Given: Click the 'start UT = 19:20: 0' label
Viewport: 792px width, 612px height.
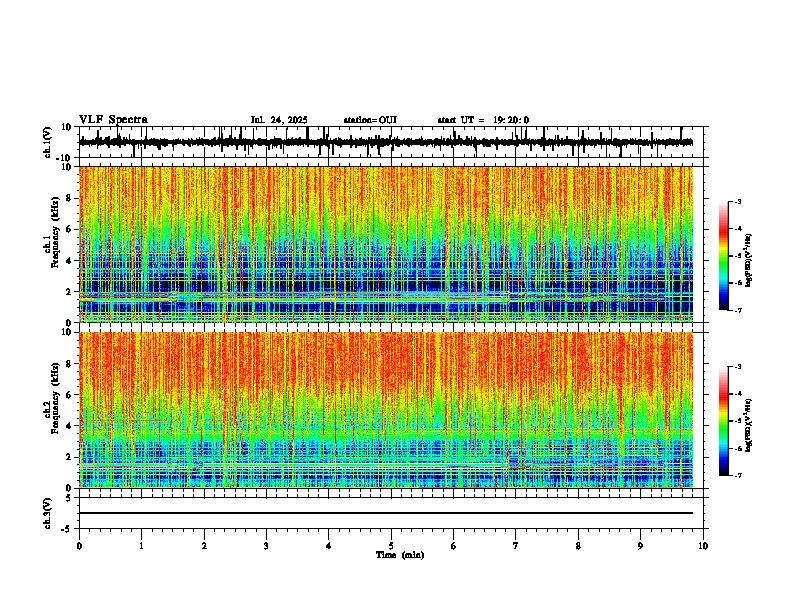Looking at the screenshot, I should [x=483, y=120].
